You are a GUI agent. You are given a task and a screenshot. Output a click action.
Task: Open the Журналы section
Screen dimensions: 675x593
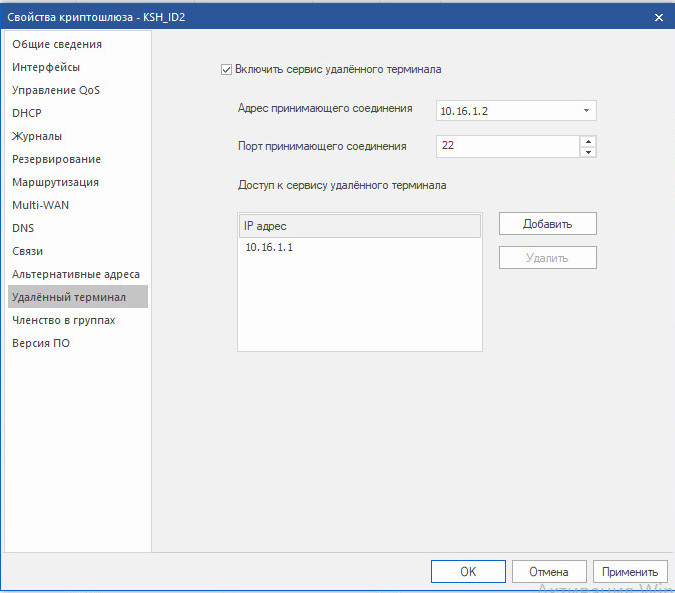pos(37,136)
